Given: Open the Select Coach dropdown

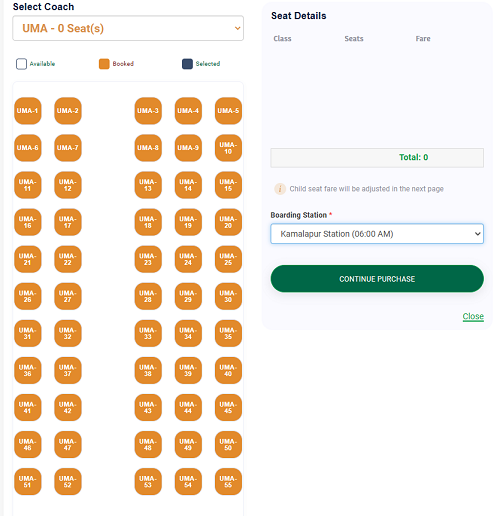Looking at the screenshot, I should pyautogui.click(x=128, y=28).
